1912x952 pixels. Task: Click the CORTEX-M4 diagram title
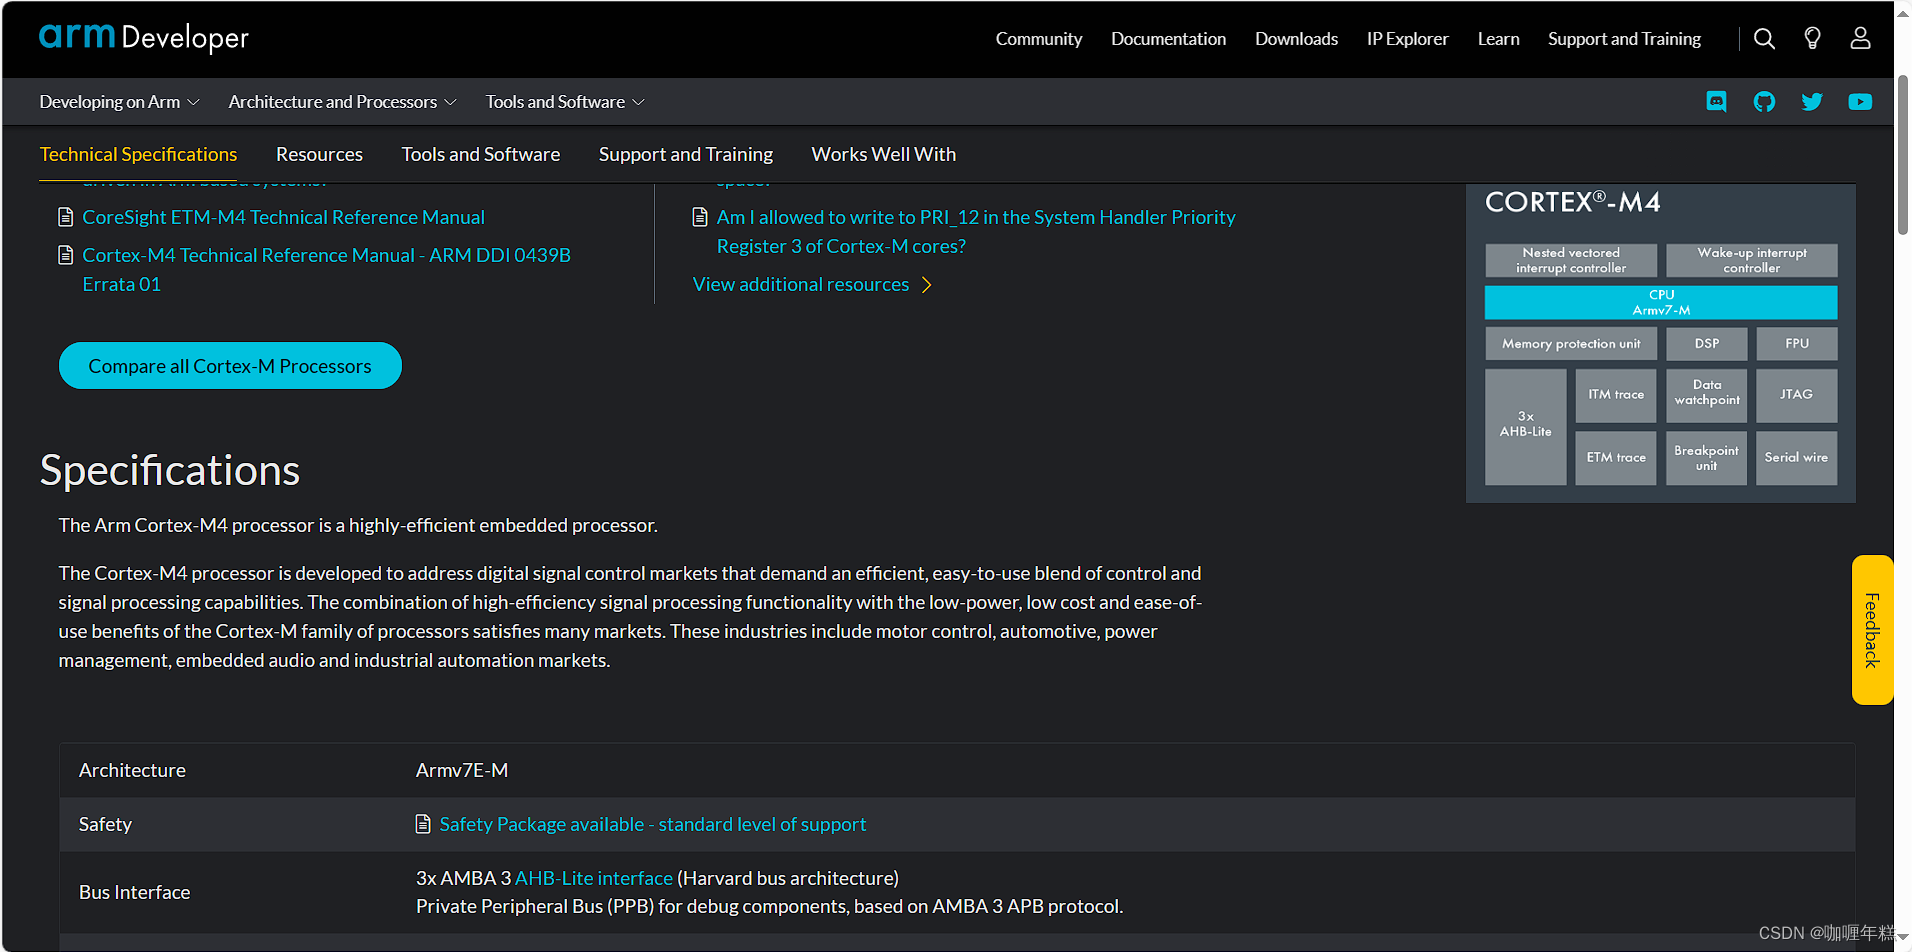pos(1572,203)
